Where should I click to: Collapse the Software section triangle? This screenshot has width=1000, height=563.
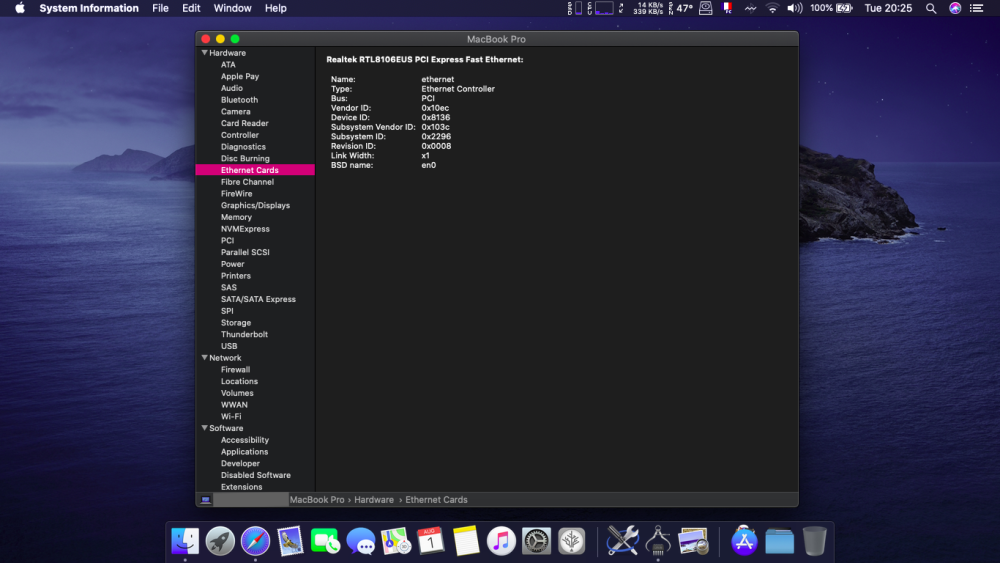[x=205, y=428]
